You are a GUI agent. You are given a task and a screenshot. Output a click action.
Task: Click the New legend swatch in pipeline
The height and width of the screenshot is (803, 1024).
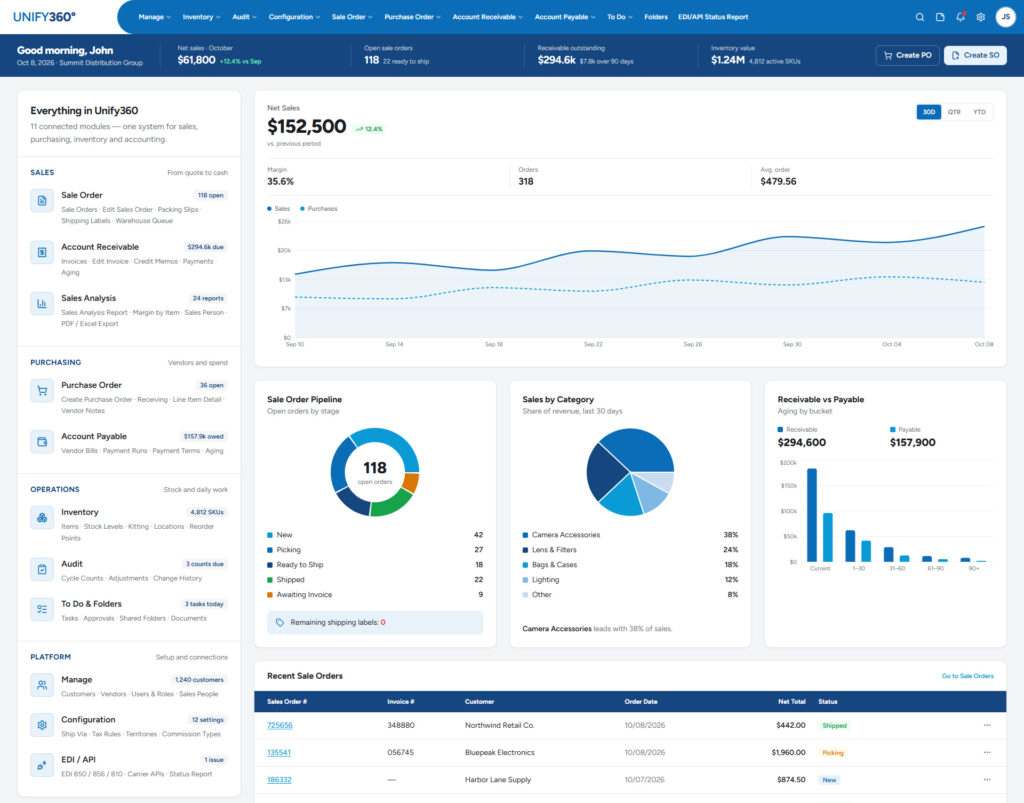click(x=270, y=535)
